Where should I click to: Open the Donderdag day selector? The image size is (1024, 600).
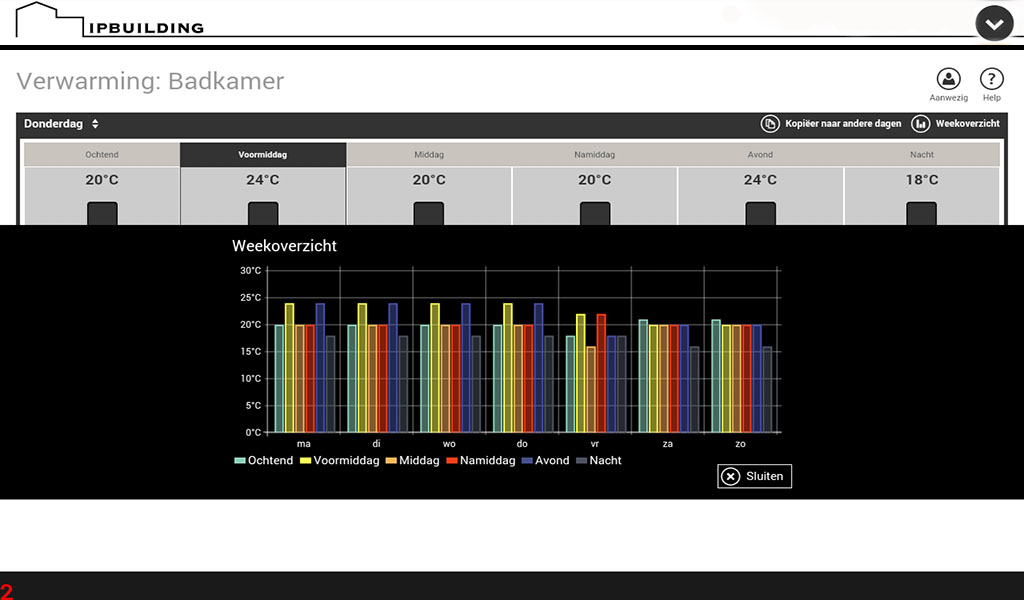pyautogui.click(x=61, y=123)
